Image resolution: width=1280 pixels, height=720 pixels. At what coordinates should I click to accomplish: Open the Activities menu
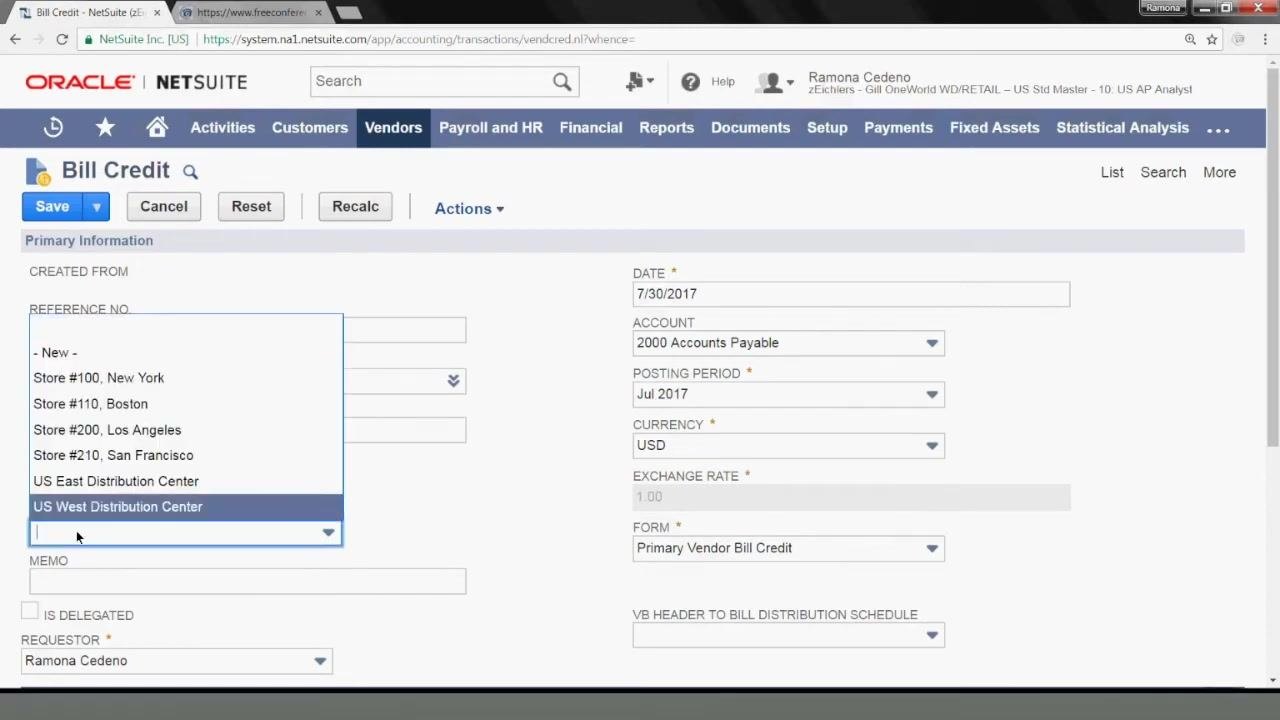(222, 128)
